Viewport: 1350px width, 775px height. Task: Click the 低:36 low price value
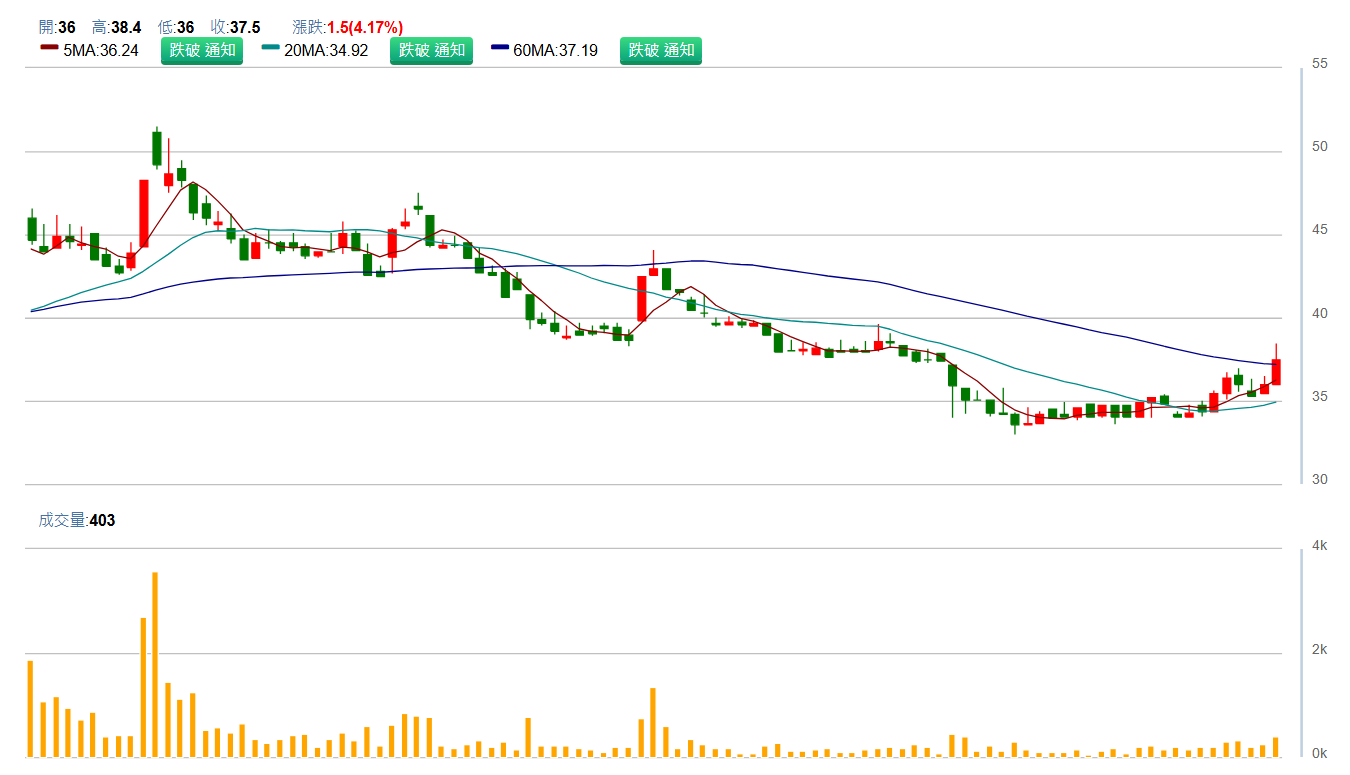tap(176, 27)
